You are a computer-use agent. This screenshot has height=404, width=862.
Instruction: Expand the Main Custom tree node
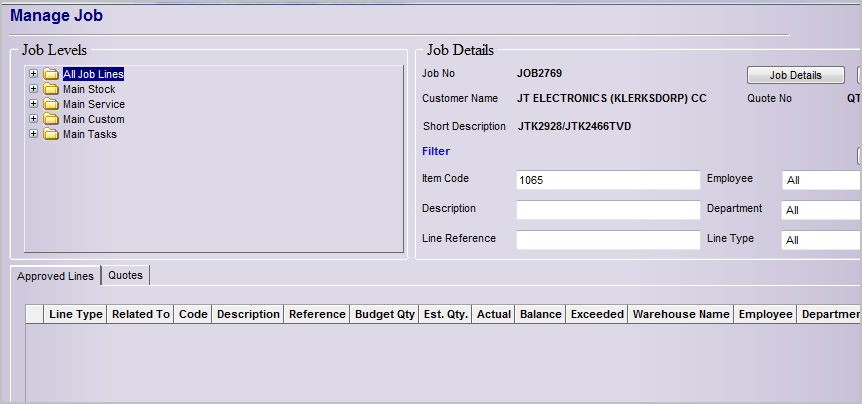click(34, 119)
